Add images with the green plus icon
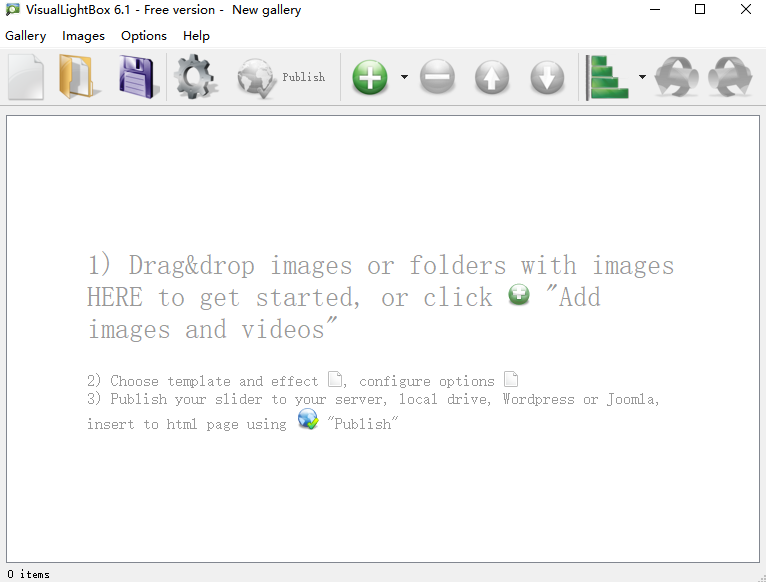 click(x=370, y=77)
